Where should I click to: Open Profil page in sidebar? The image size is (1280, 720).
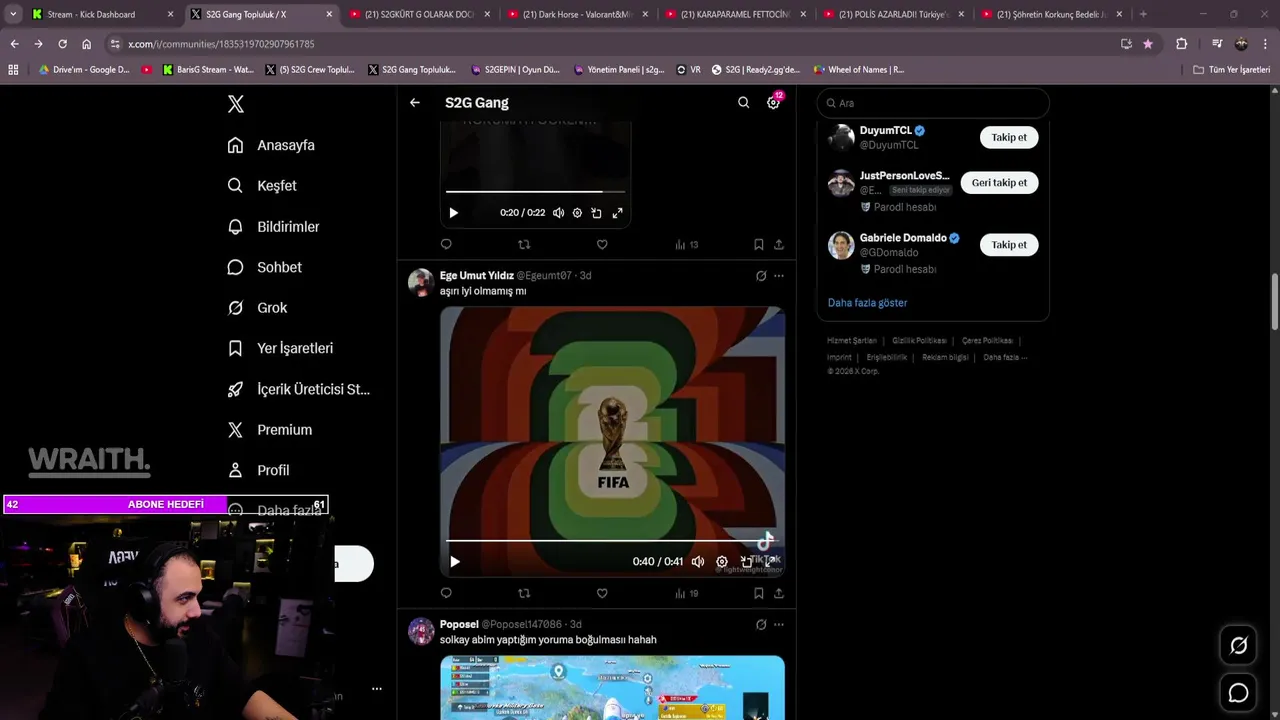[258, 470]
